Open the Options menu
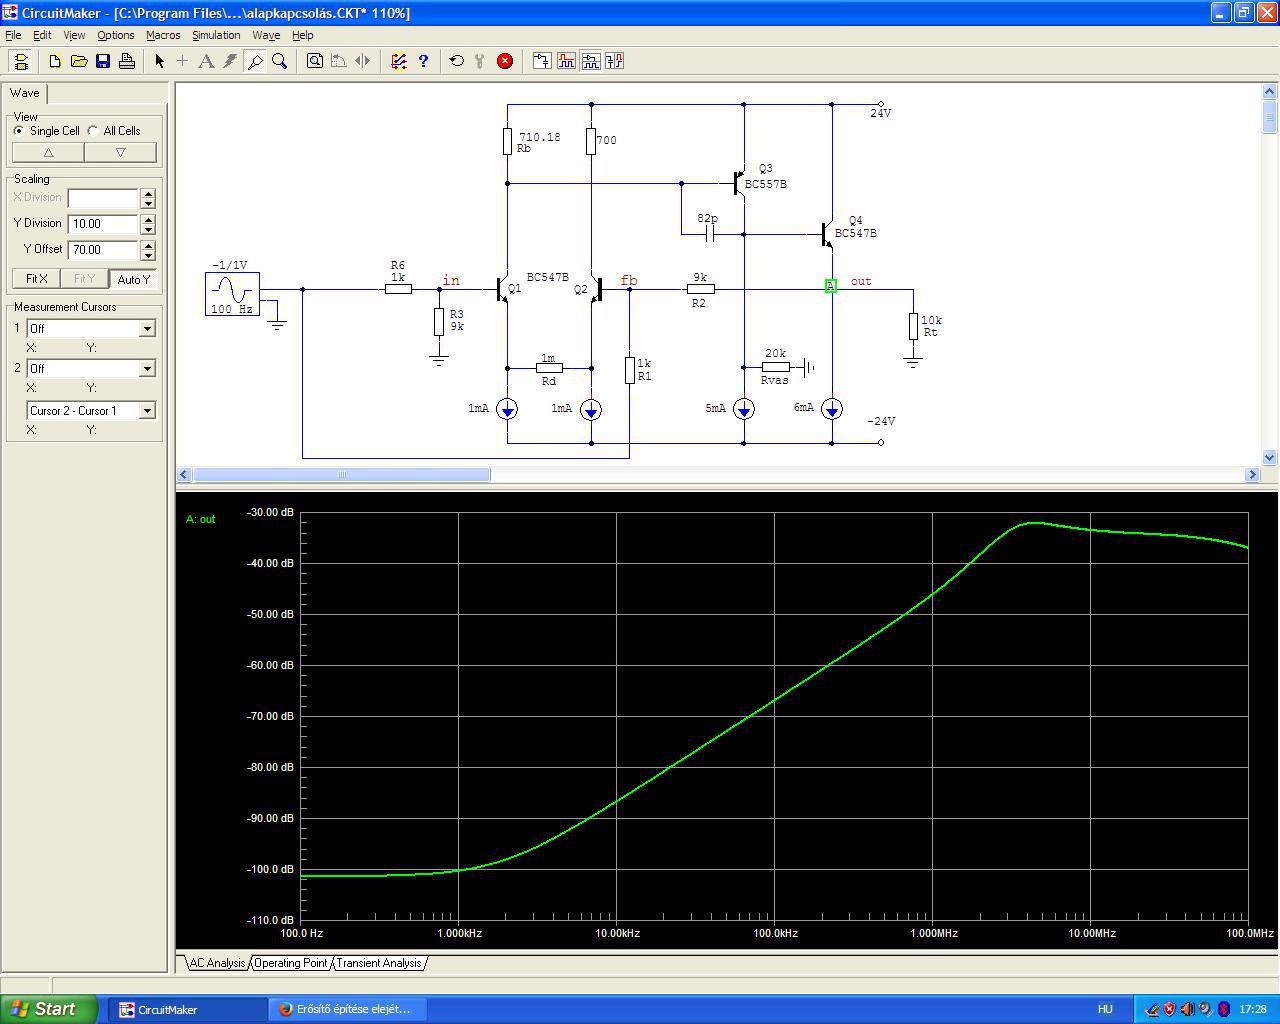 (116, 35)
